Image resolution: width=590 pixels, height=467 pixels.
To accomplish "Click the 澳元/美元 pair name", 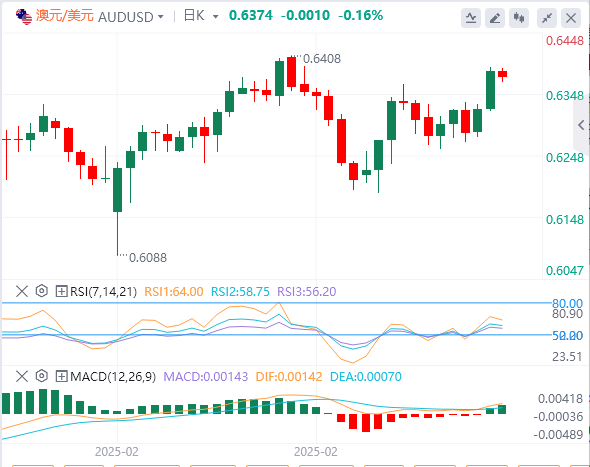I will (x=64, y=16).
